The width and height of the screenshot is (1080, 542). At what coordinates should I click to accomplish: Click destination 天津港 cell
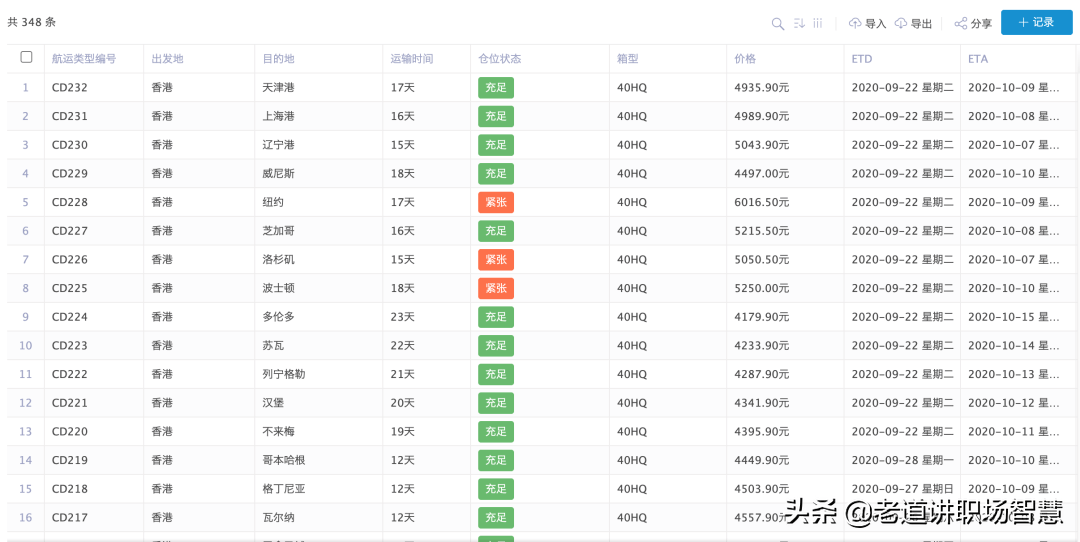point(319,87)
